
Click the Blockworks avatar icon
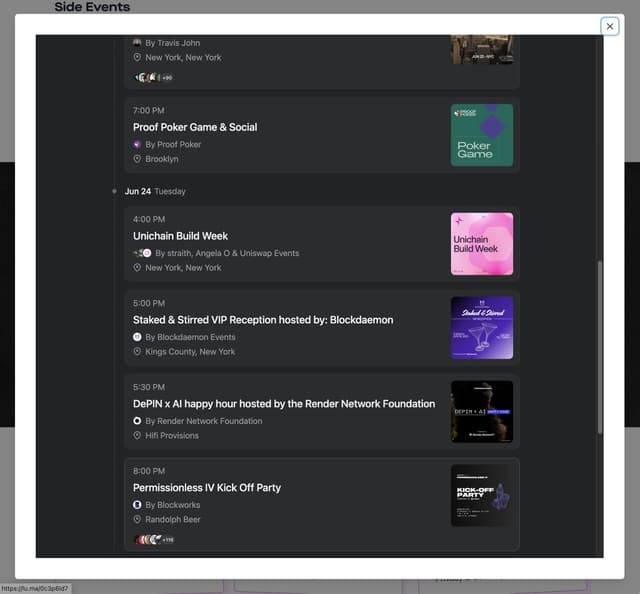[x=137, y=505]
